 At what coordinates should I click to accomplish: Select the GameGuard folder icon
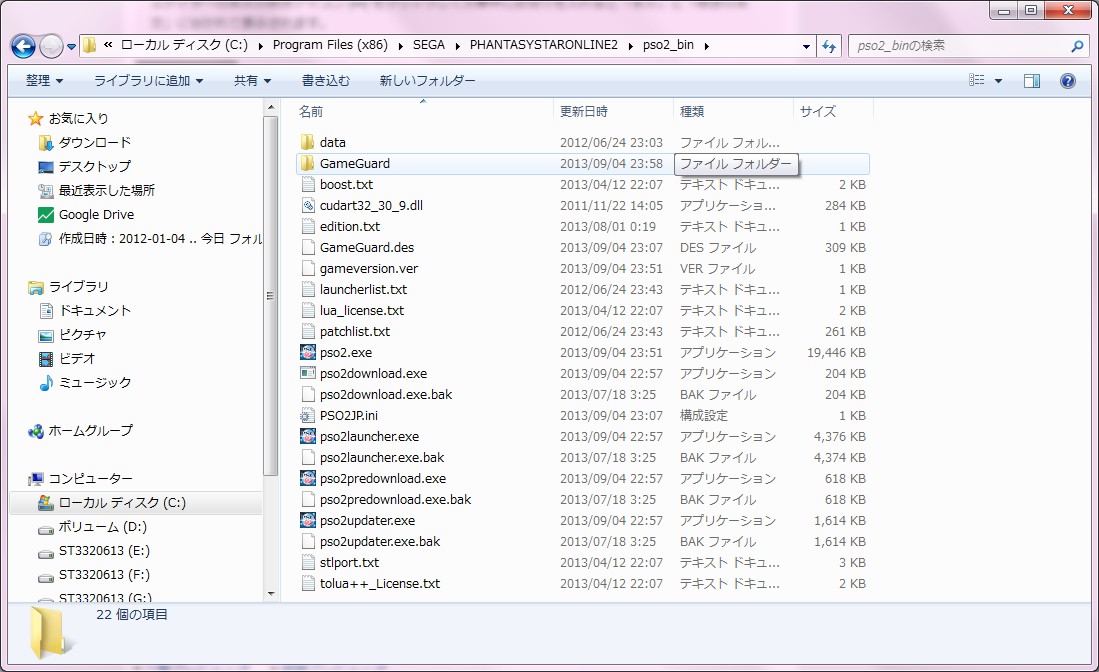click(307, 163)
